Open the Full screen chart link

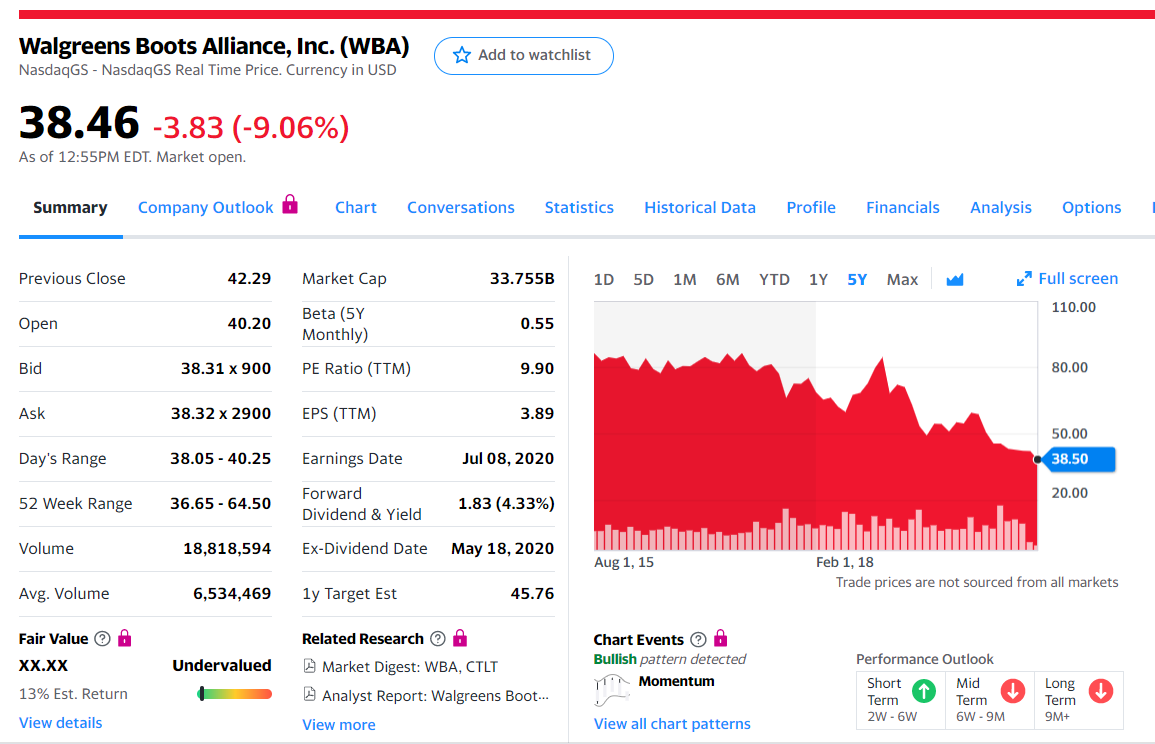point(1067,278)
